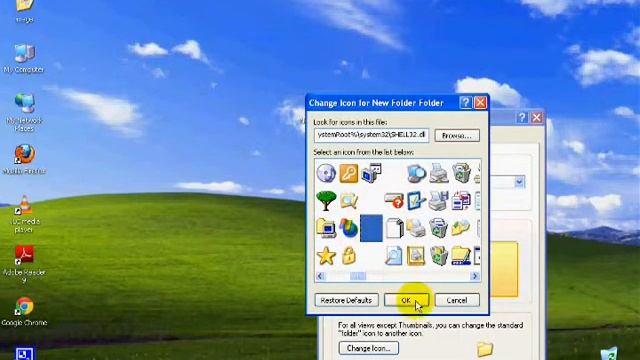Click Restore Defaults in Change Icon dialog
The width and height of the screenshot is (640, 360).
point(346,300)
